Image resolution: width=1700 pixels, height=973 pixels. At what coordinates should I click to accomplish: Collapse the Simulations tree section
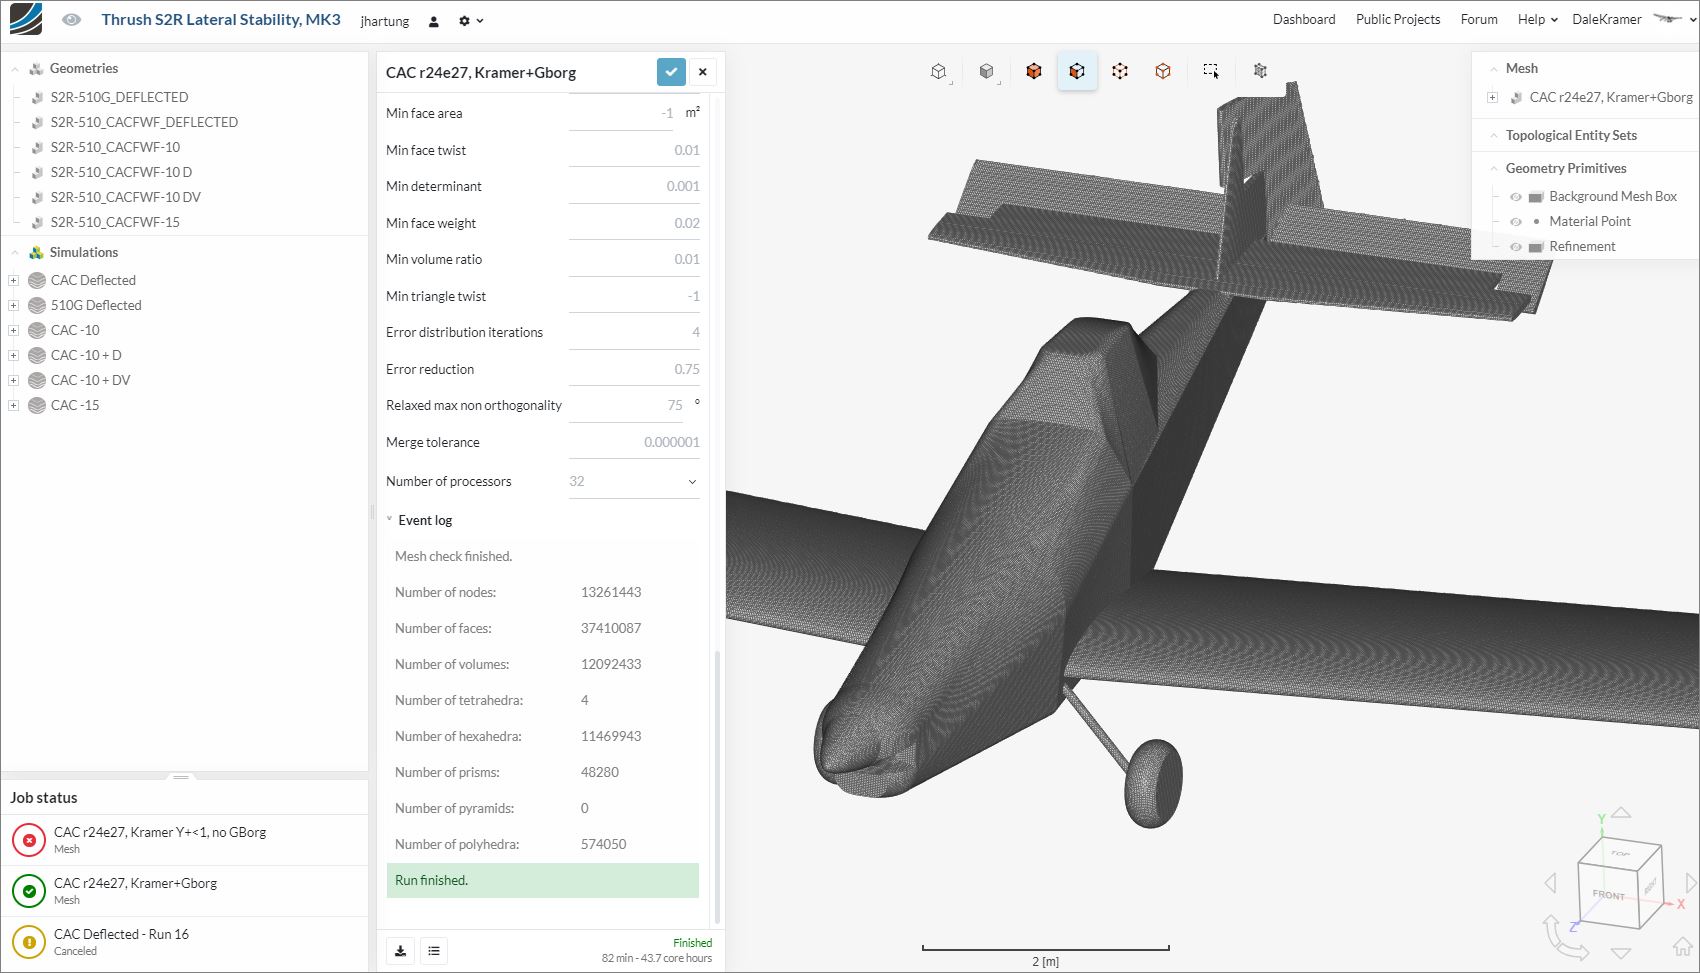click(x=15, y=253)
